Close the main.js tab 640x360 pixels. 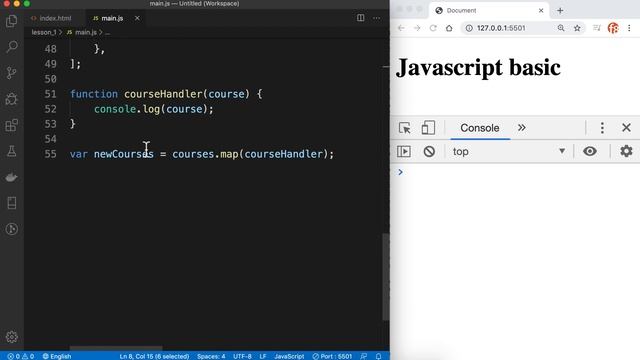(137, 18)
